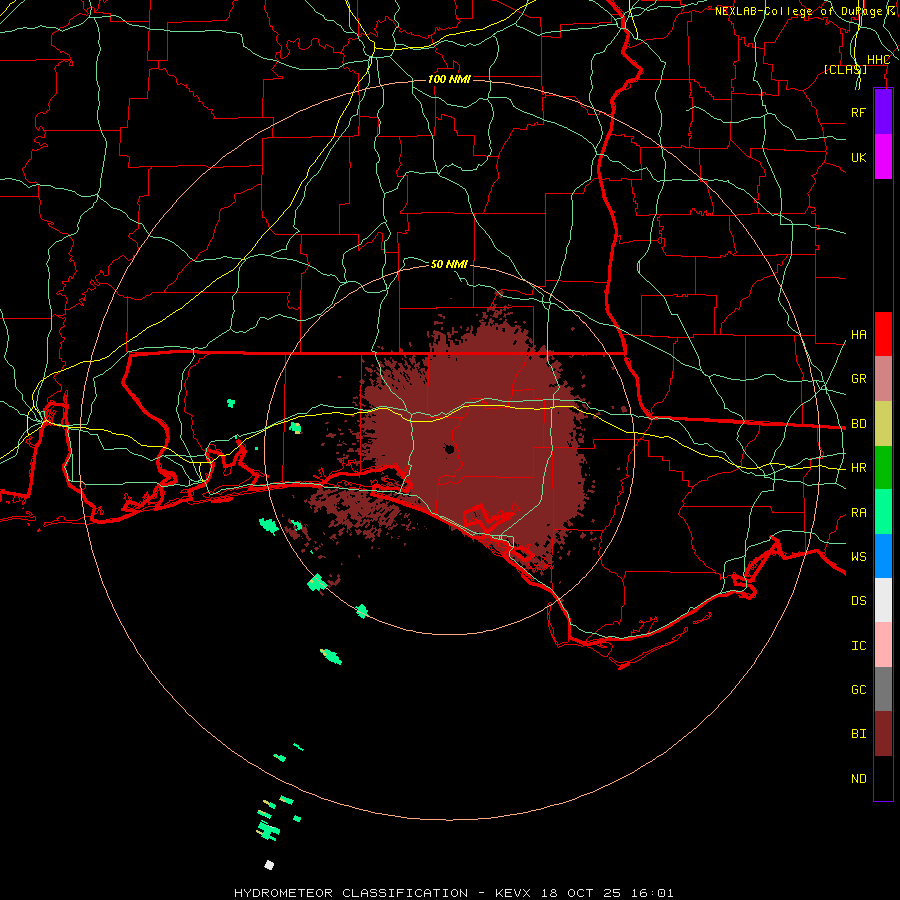Viewport: 900px width, 900px height.
Task: Pick the pink GR legend swatch
Action: [x=883, y=379]
